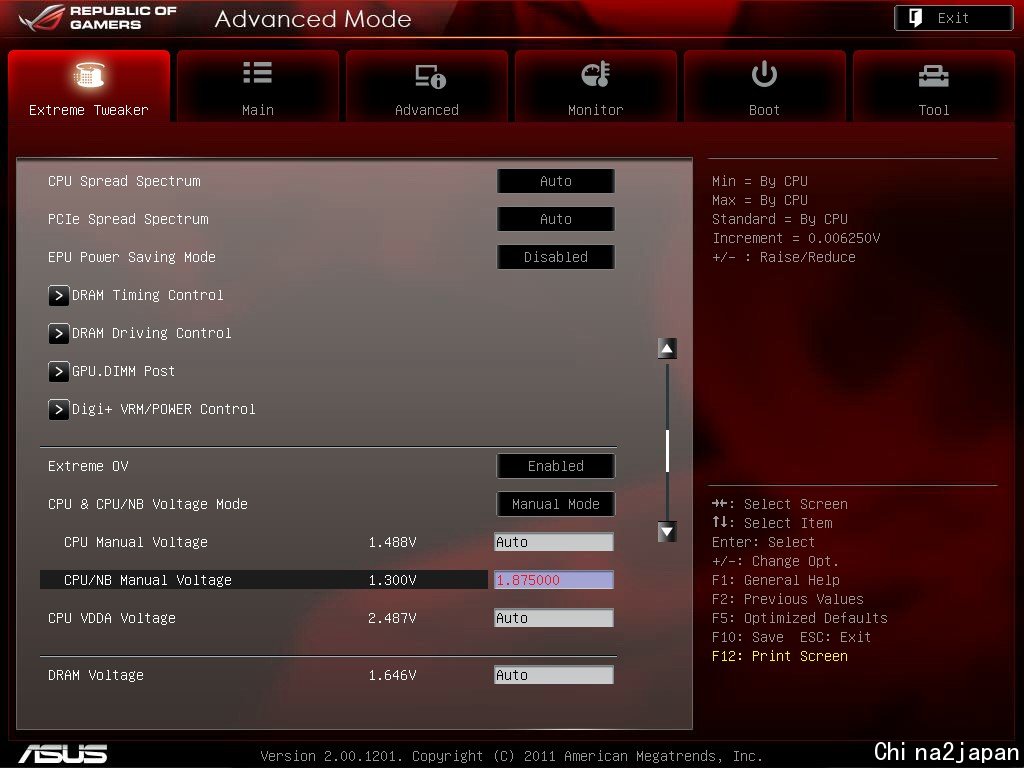Toggle Extreme OV Enabled option
The image size is (1024, 768).
click(x=556, y=466)
